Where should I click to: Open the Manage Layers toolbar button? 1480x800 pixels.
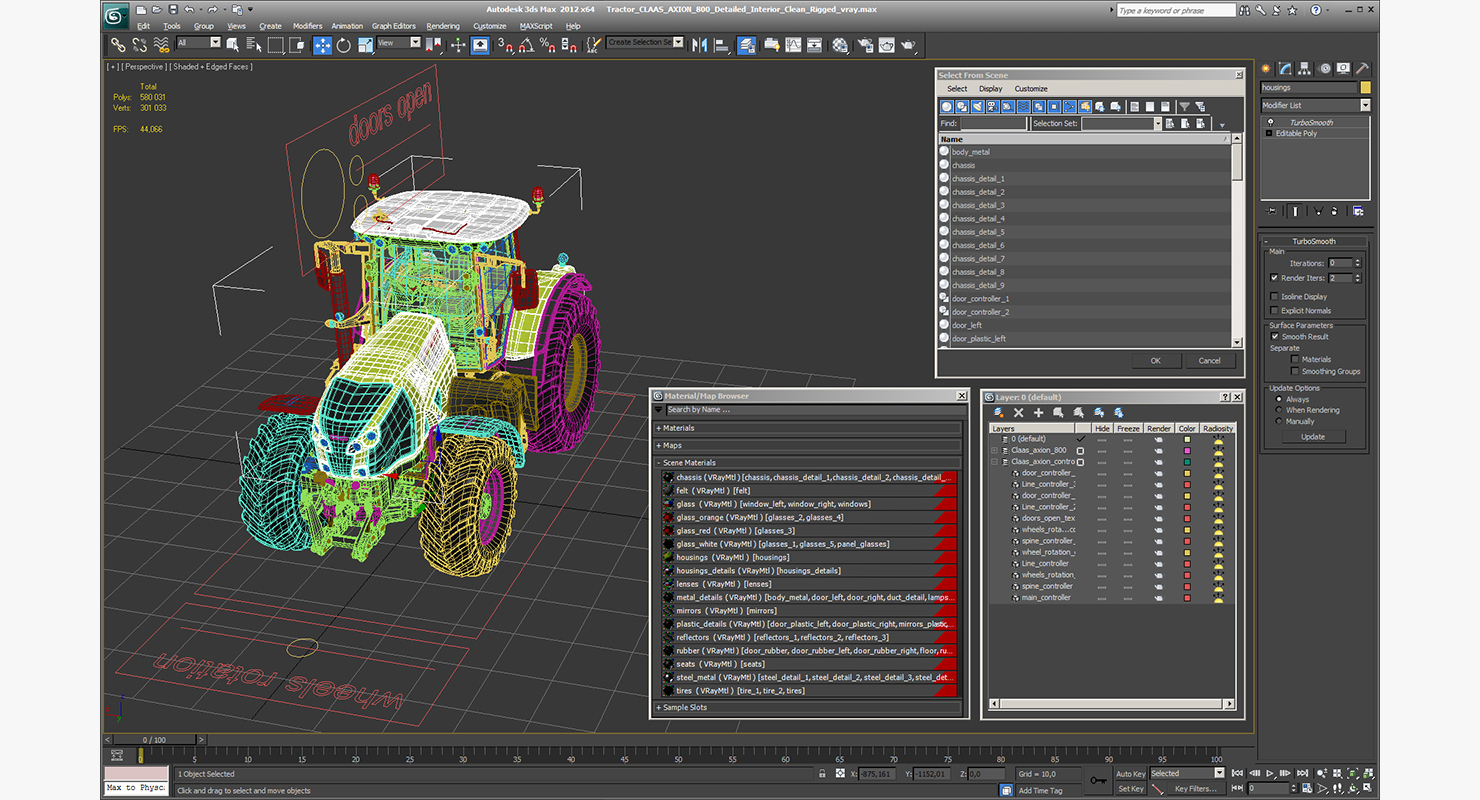pyautogui.click(x=747, y=45)
